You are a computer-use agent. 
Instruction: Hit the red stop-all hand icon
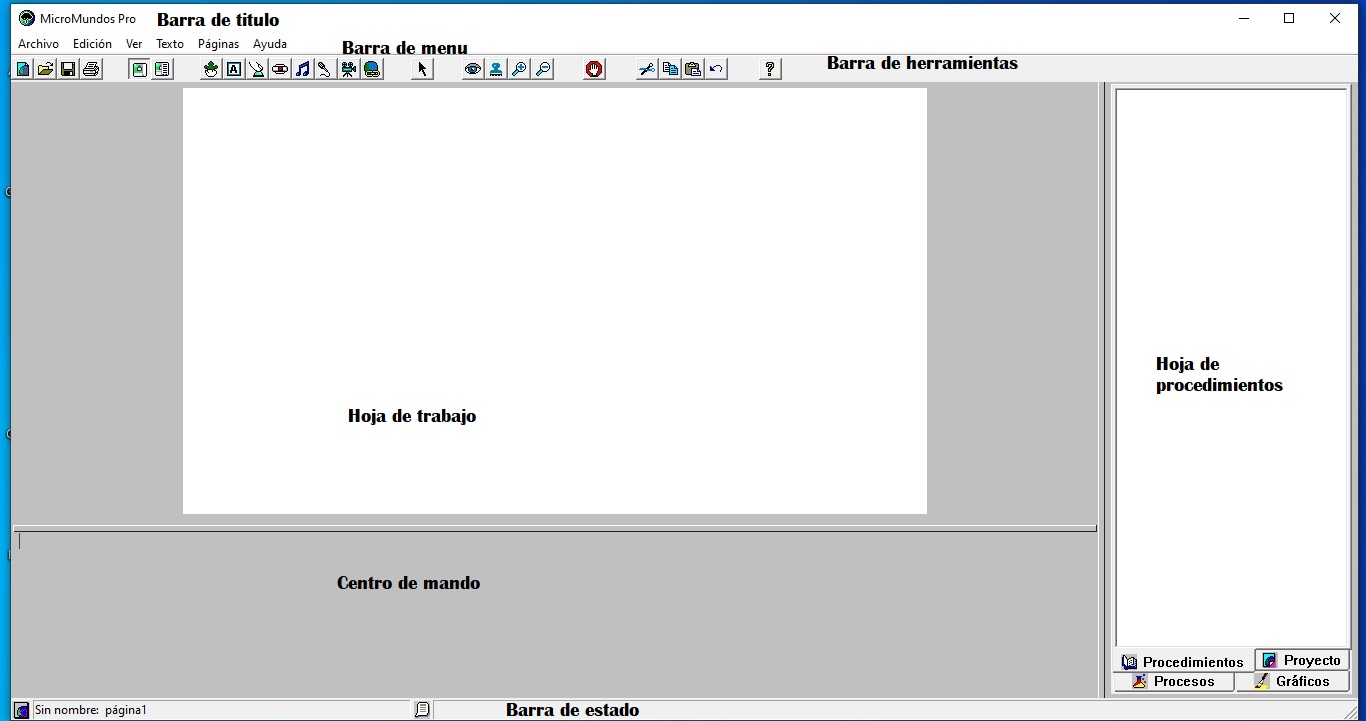pyautogui.click(x=594, y=69)
